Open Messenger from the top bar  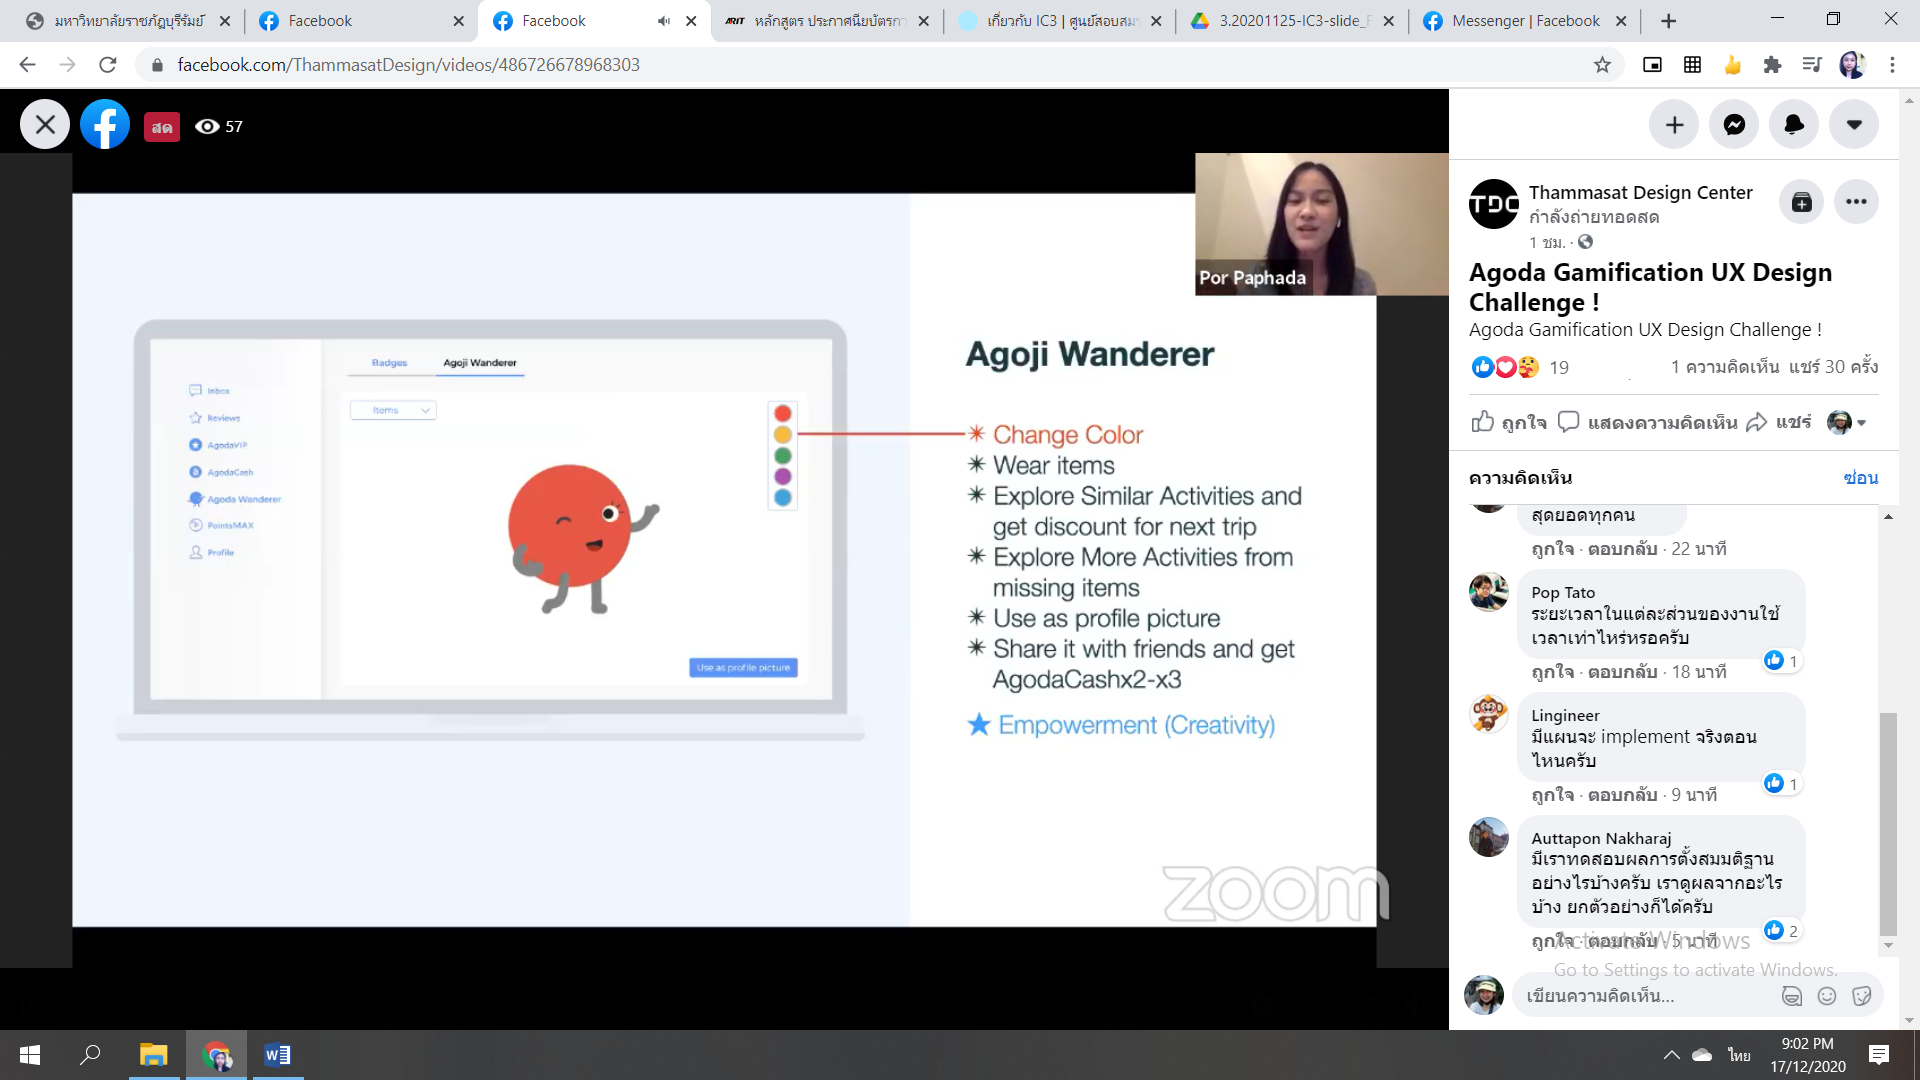click(x=1735, y=125)
